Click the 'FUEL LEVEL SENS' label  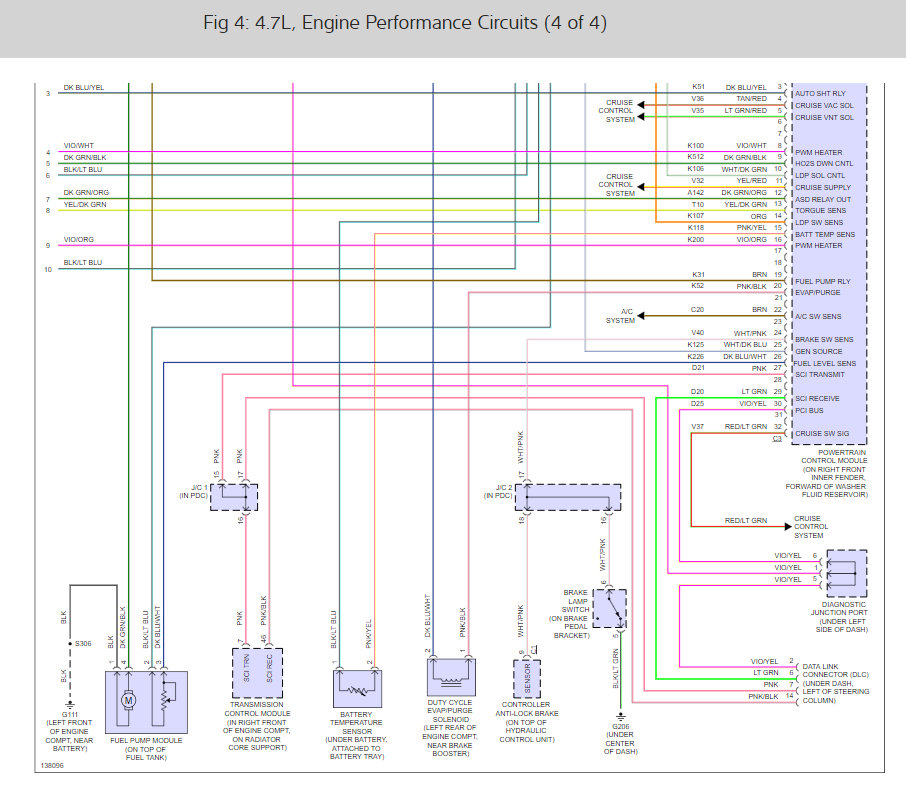point(825,363)
